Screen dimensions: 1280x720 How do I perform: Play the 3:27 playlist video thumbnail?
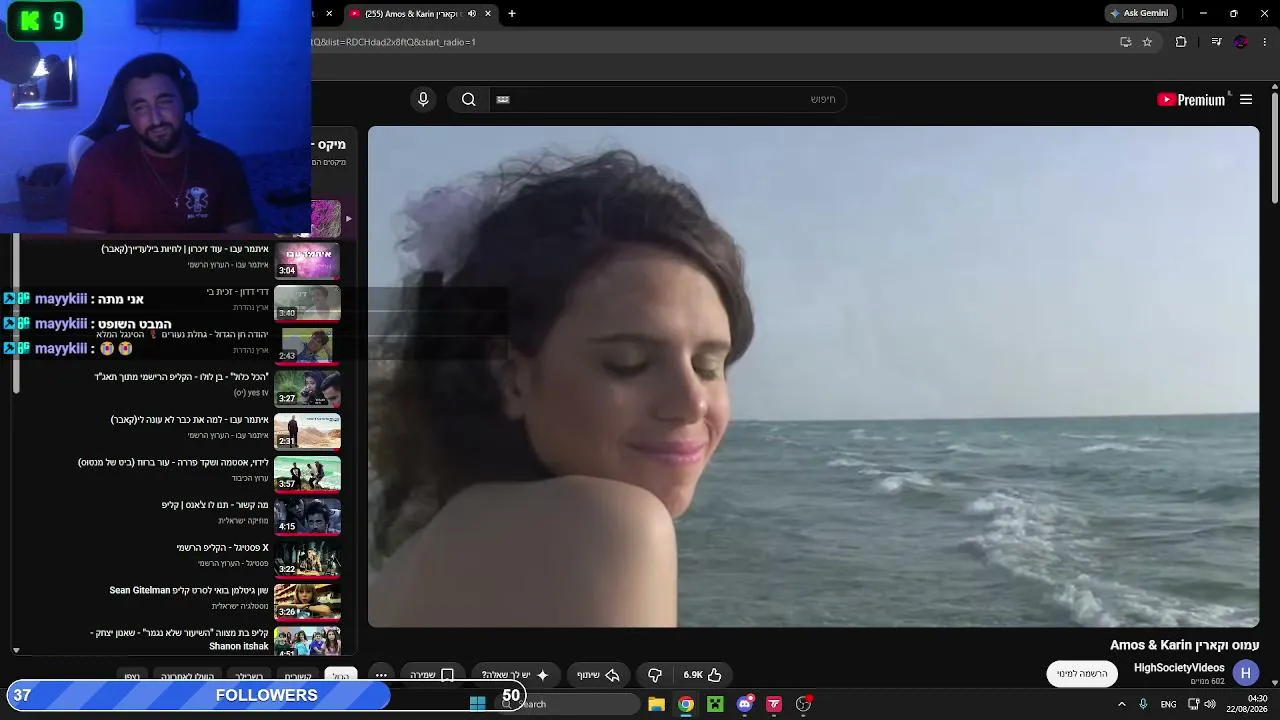pyautogui.click(x=307, y=388)
